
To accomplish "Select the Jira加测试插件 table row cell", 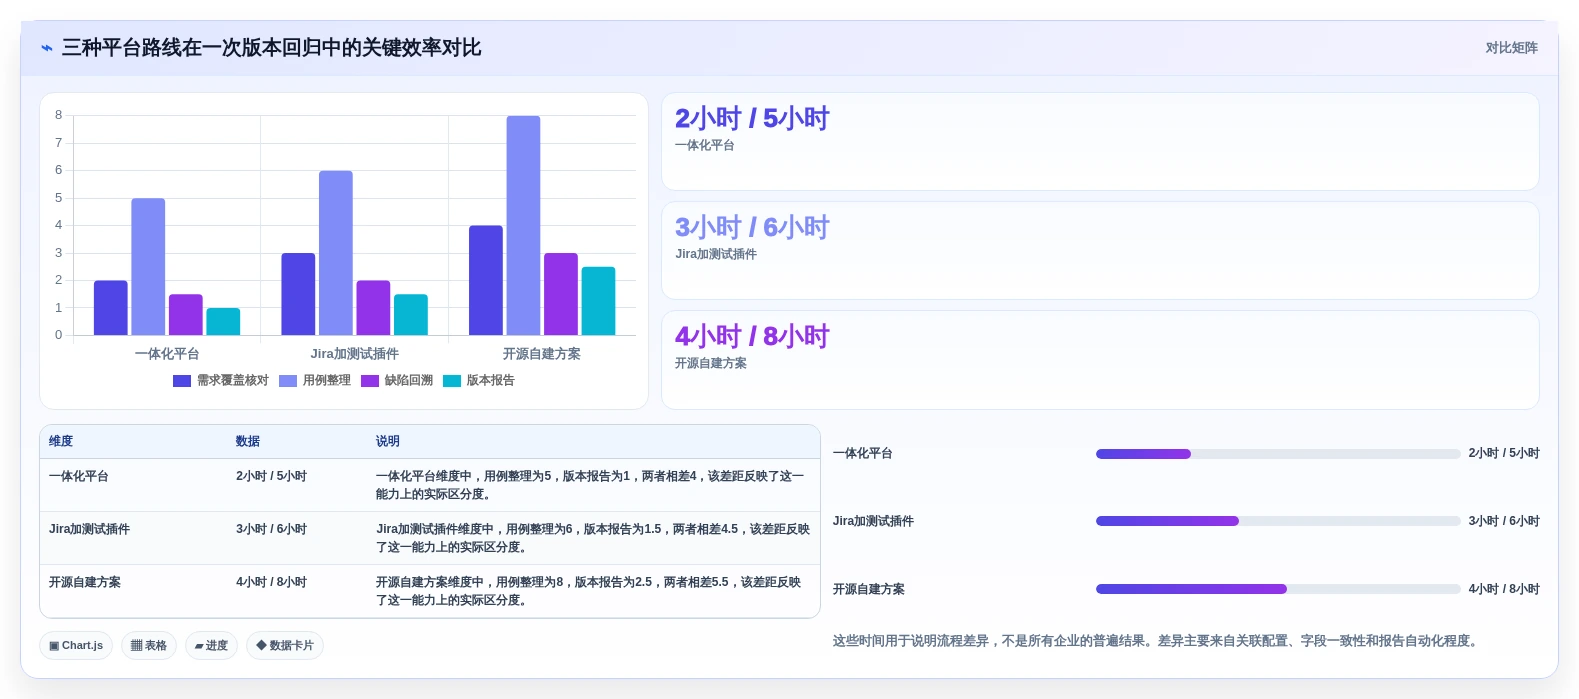I will 89,530.
